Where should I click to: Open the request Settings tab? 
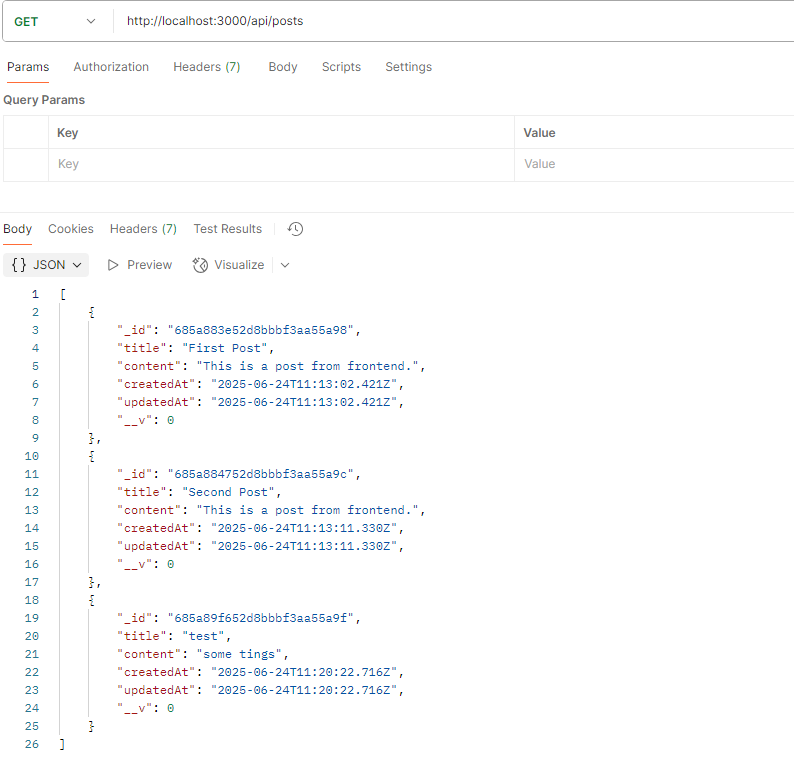pos(408,67)
